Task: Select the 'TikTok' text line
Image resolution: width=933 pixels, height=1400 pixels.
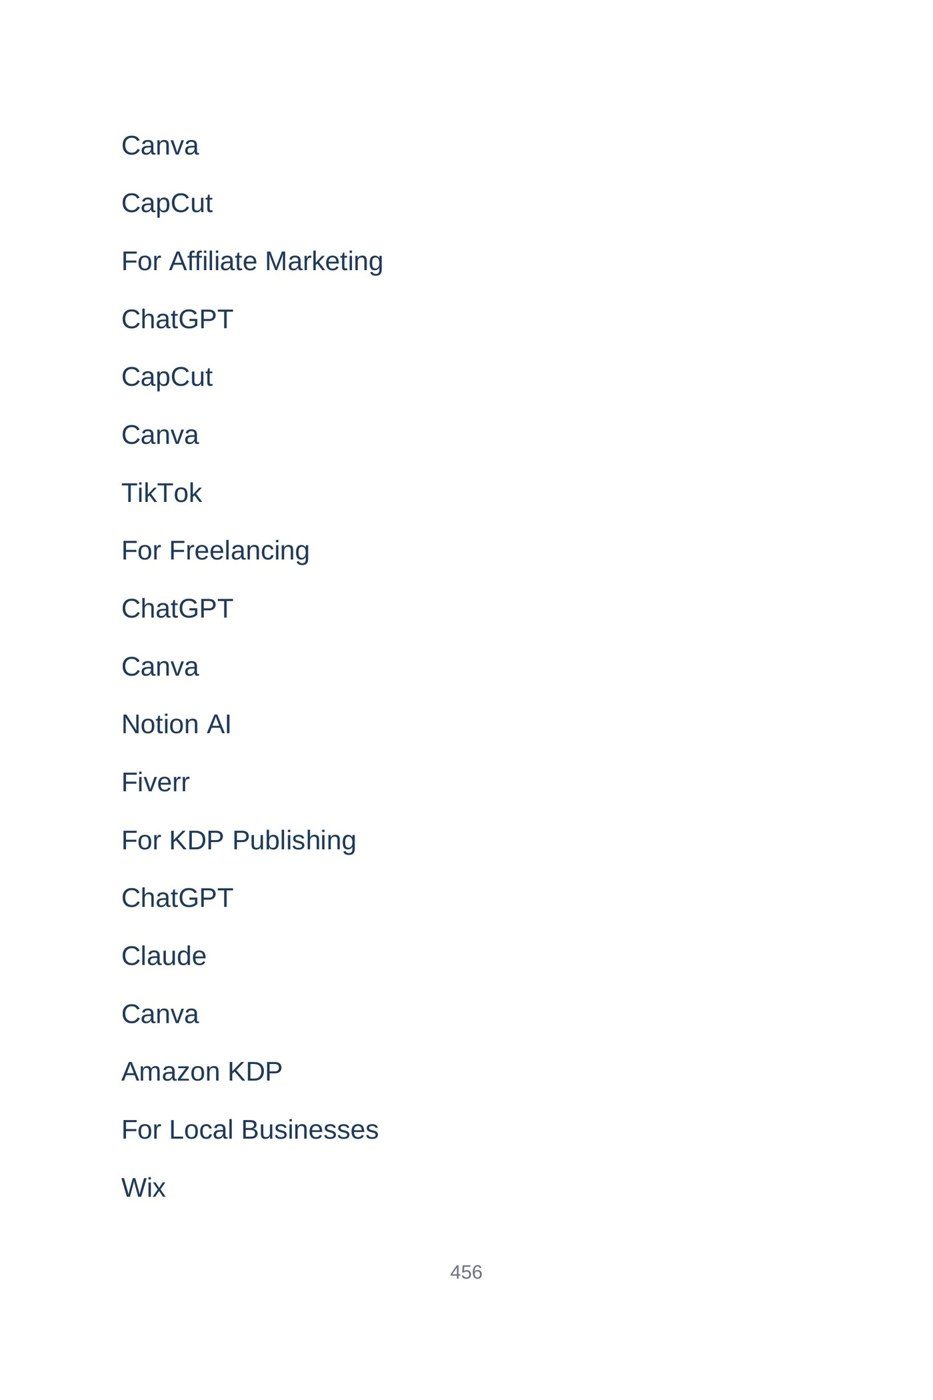Action: click(161, 493)
